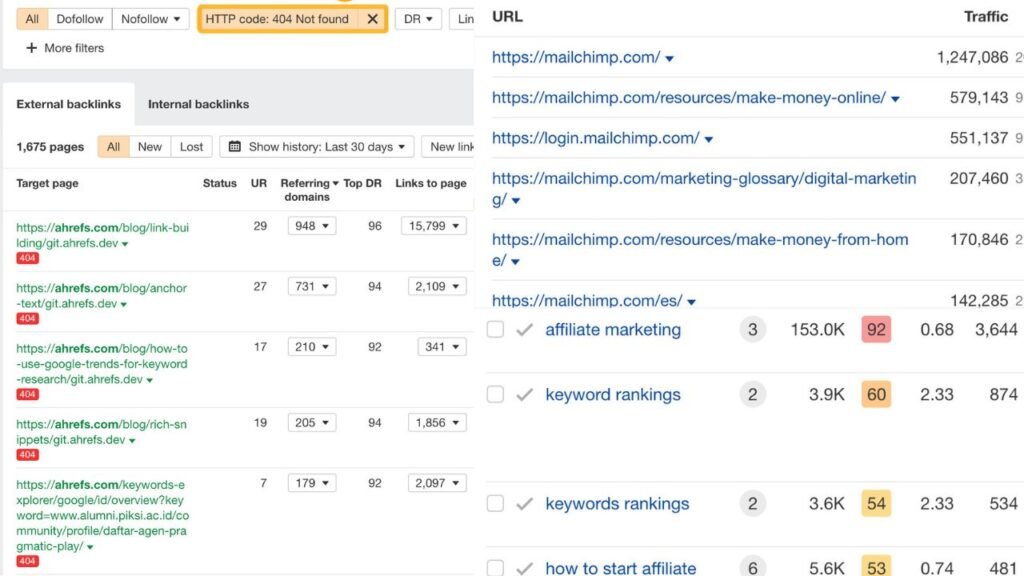Expand the DR filter dropdown
The height and width of the screenshot is (576, 1024).
click(419, 19)
